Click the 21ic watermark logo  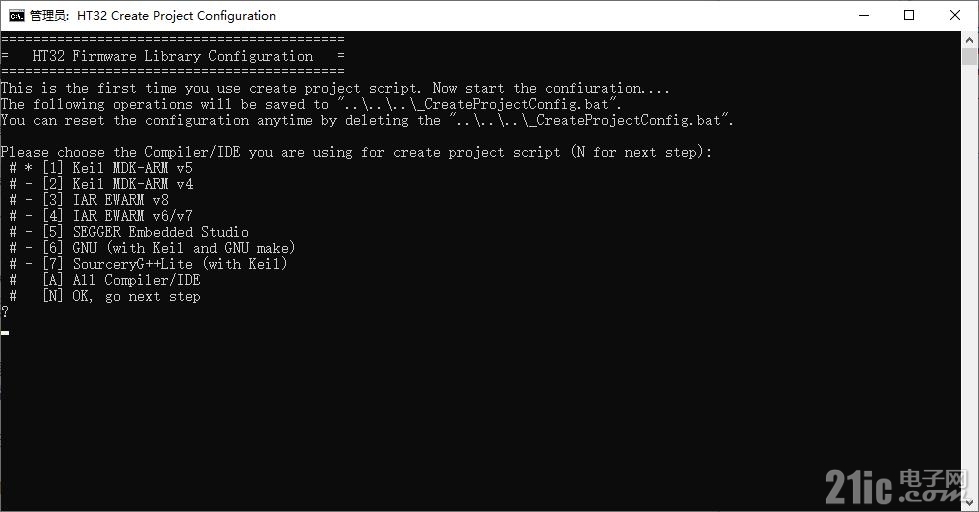[898, 486]
